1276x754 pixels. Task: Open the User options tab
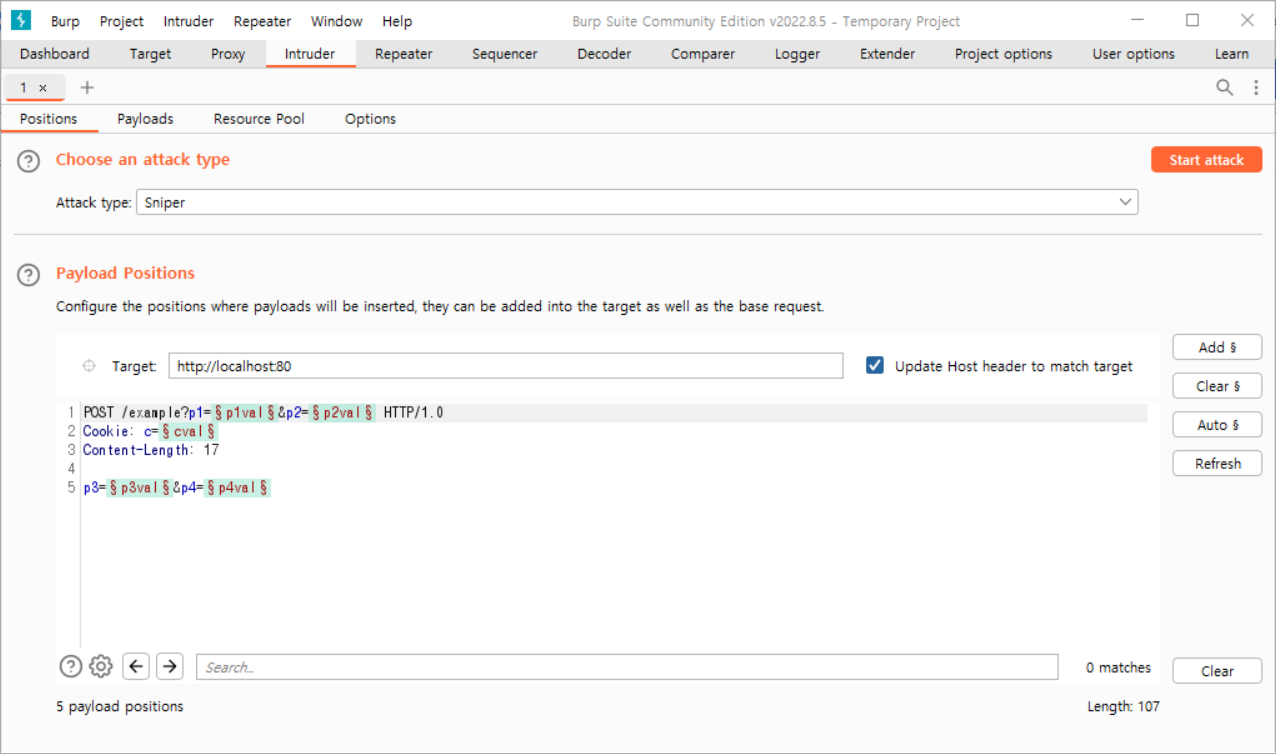1134,54
